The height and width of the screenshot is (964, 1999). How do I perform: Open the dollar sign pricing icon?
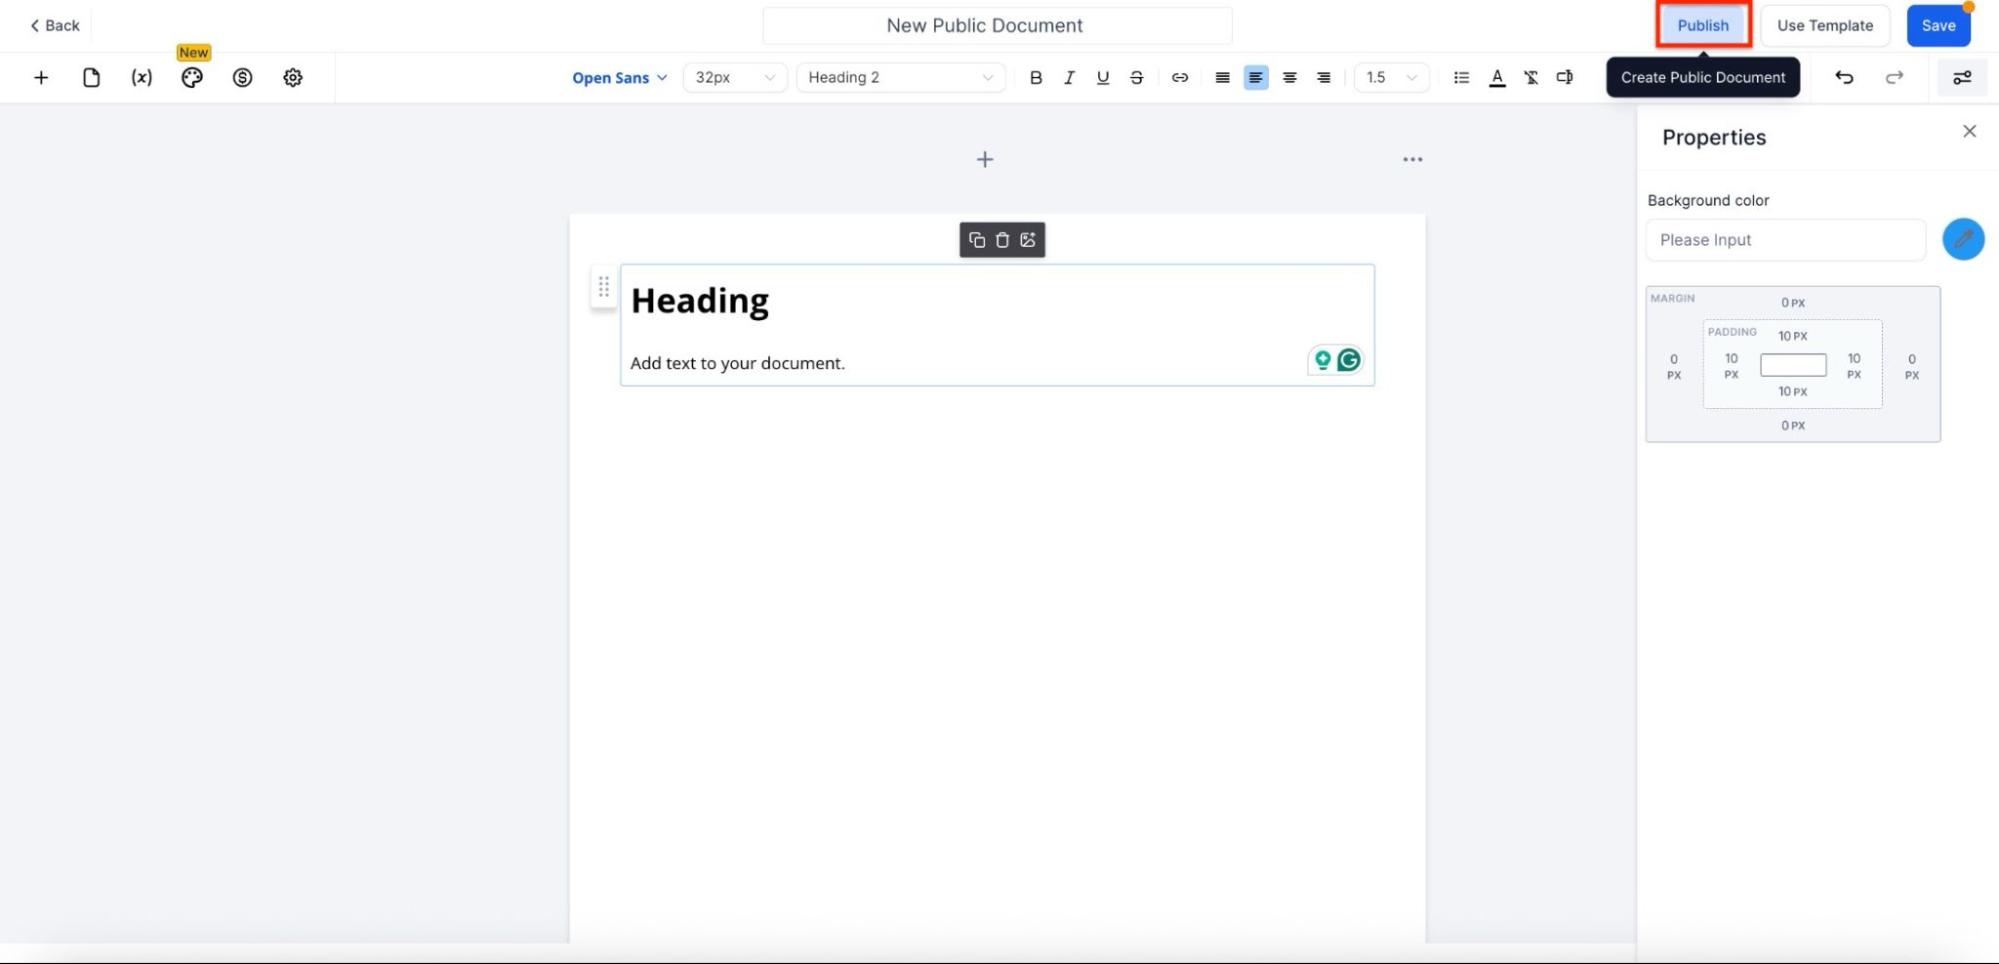[x=242, y=78]
